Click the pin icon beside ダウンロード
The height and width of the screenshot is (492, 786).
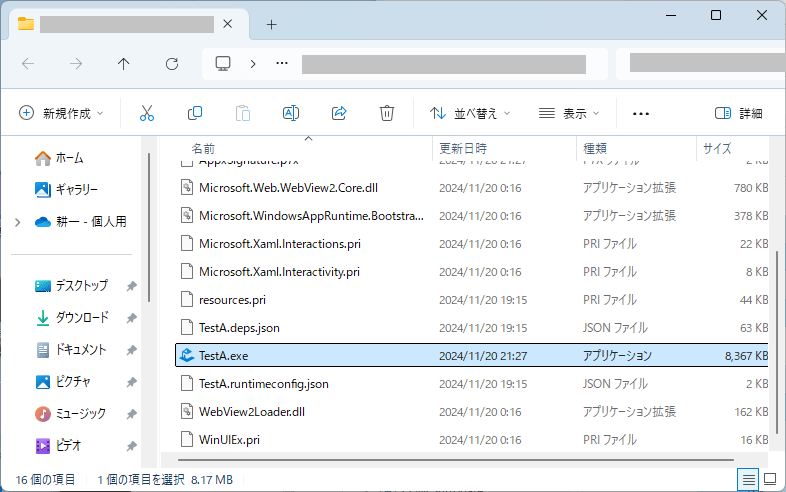click(x=131, y=318)
